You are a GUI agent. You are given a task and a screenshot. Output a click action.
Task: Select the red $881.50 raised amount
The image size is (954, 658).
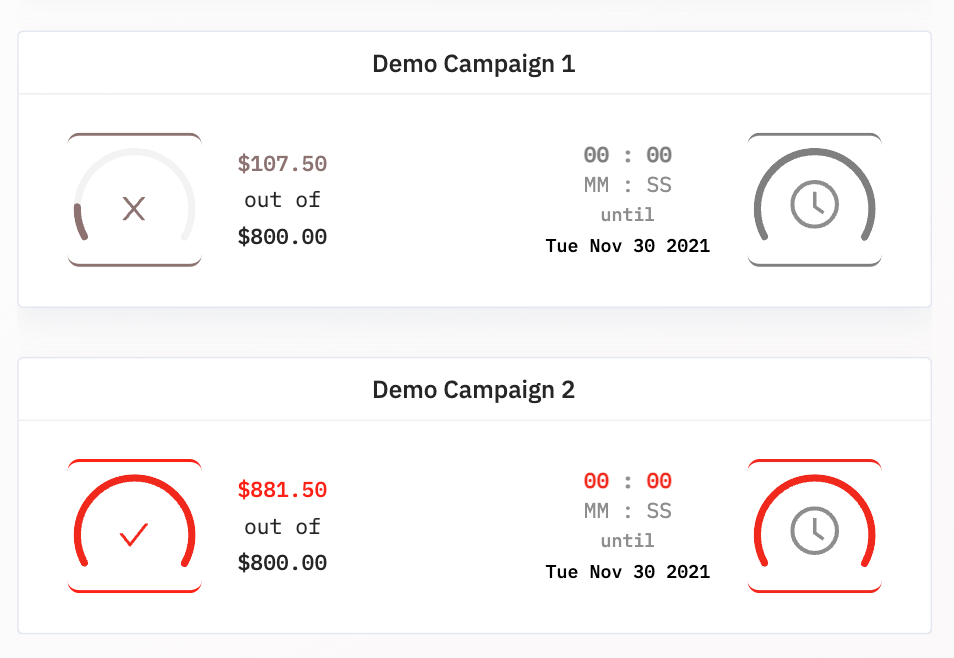(282, 490)
